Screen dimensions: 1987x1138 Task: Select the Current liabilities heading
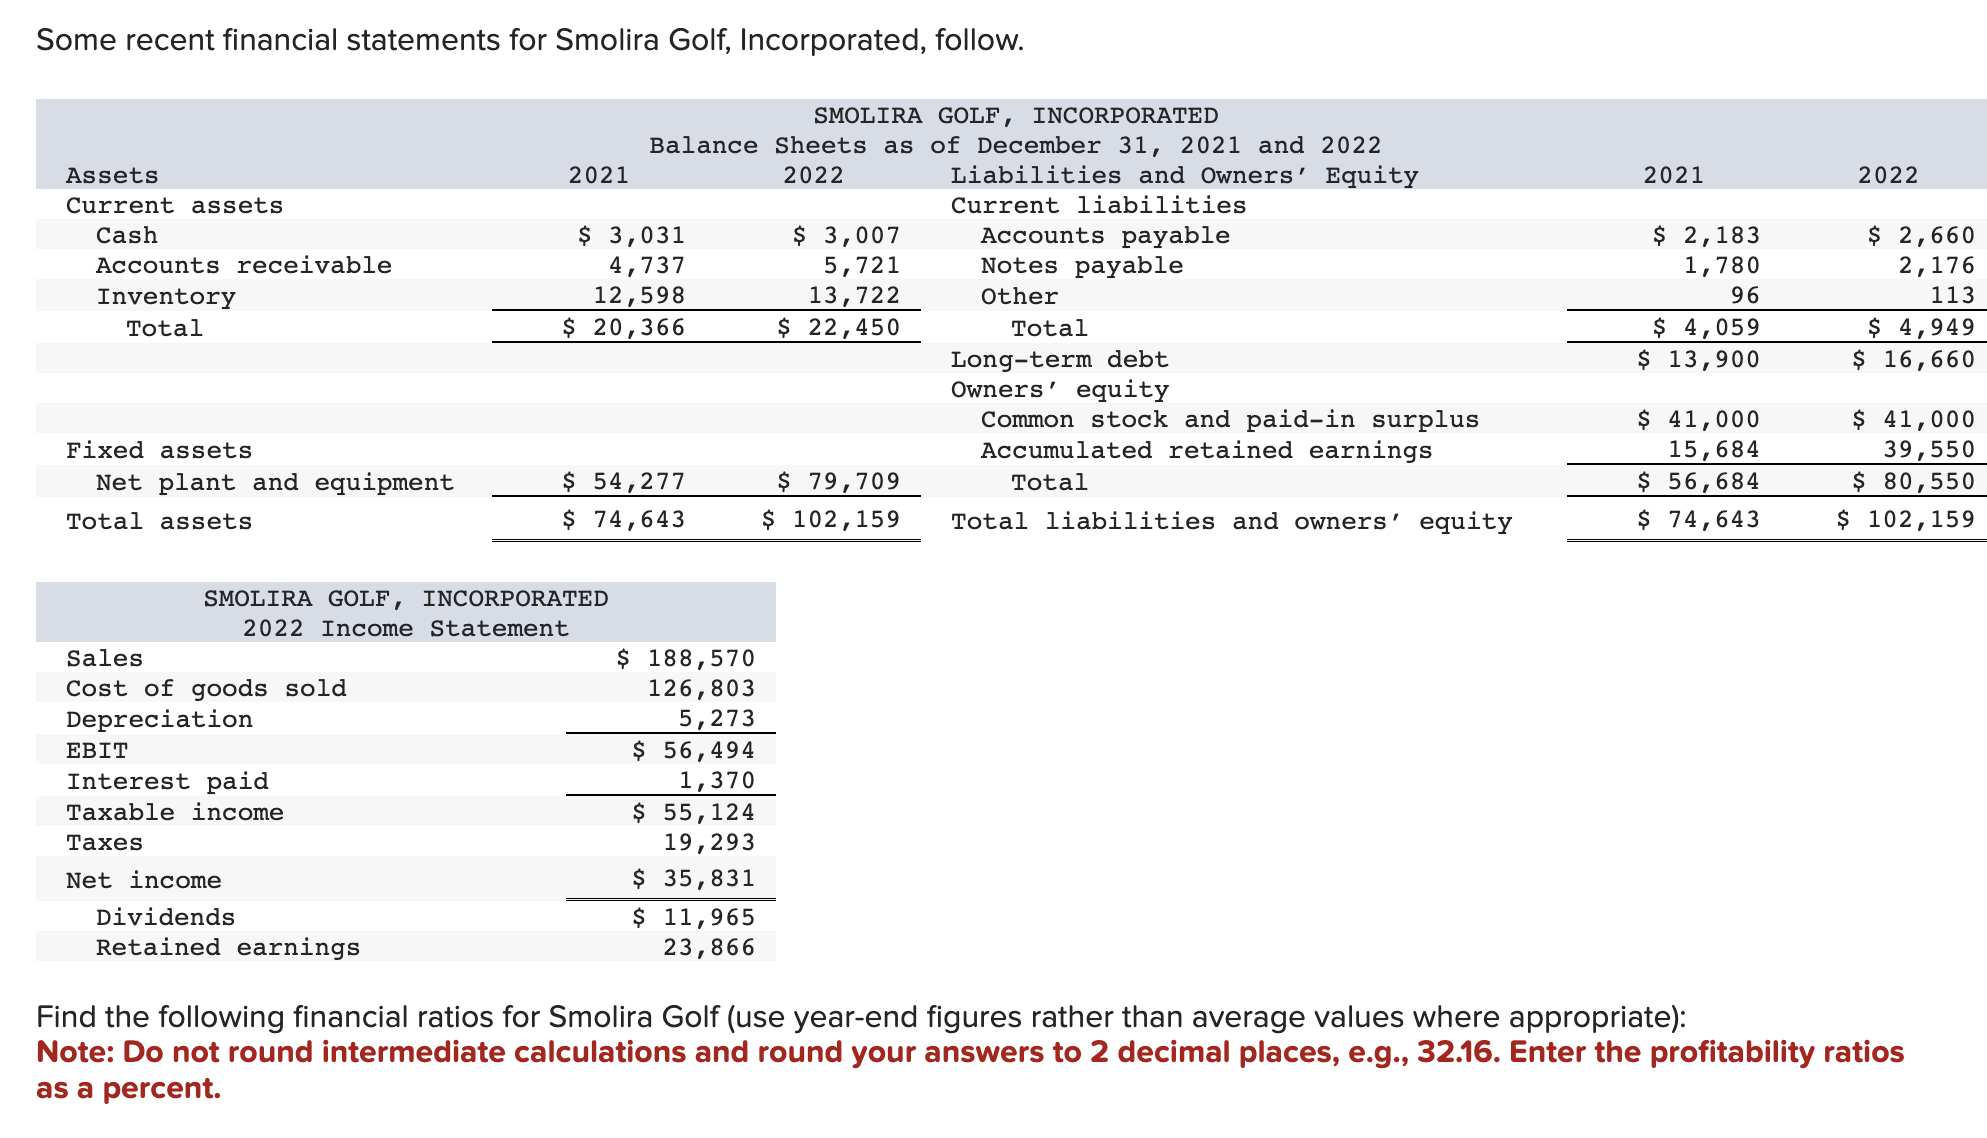click(x=1098, y=205)
